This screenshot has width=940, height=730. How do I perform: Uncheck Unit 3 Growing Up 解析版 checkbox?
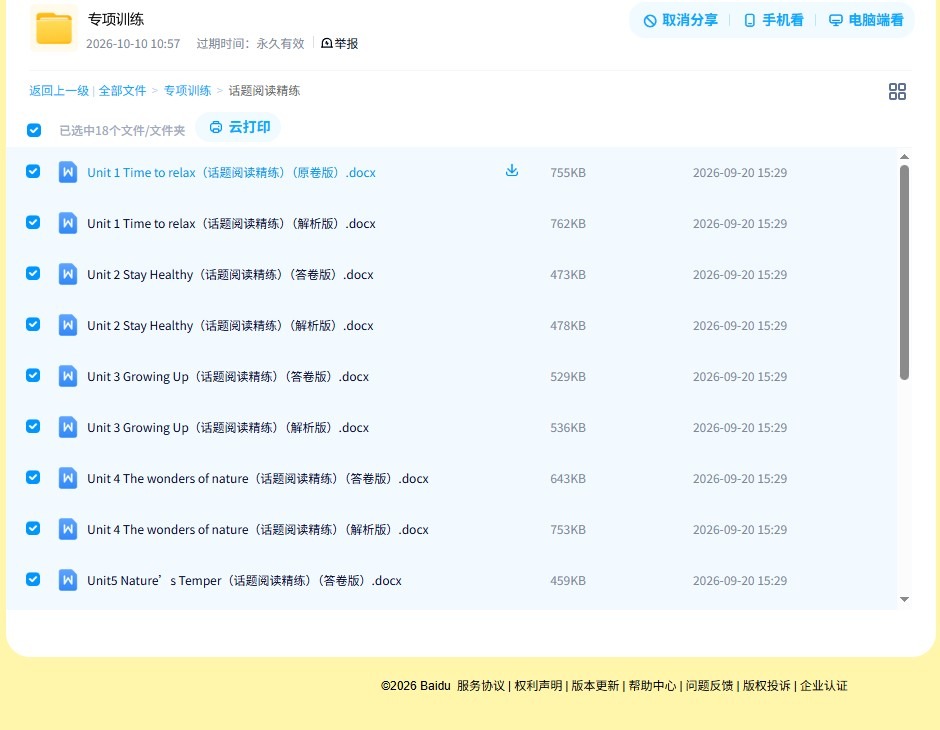[x=33, y=426]
